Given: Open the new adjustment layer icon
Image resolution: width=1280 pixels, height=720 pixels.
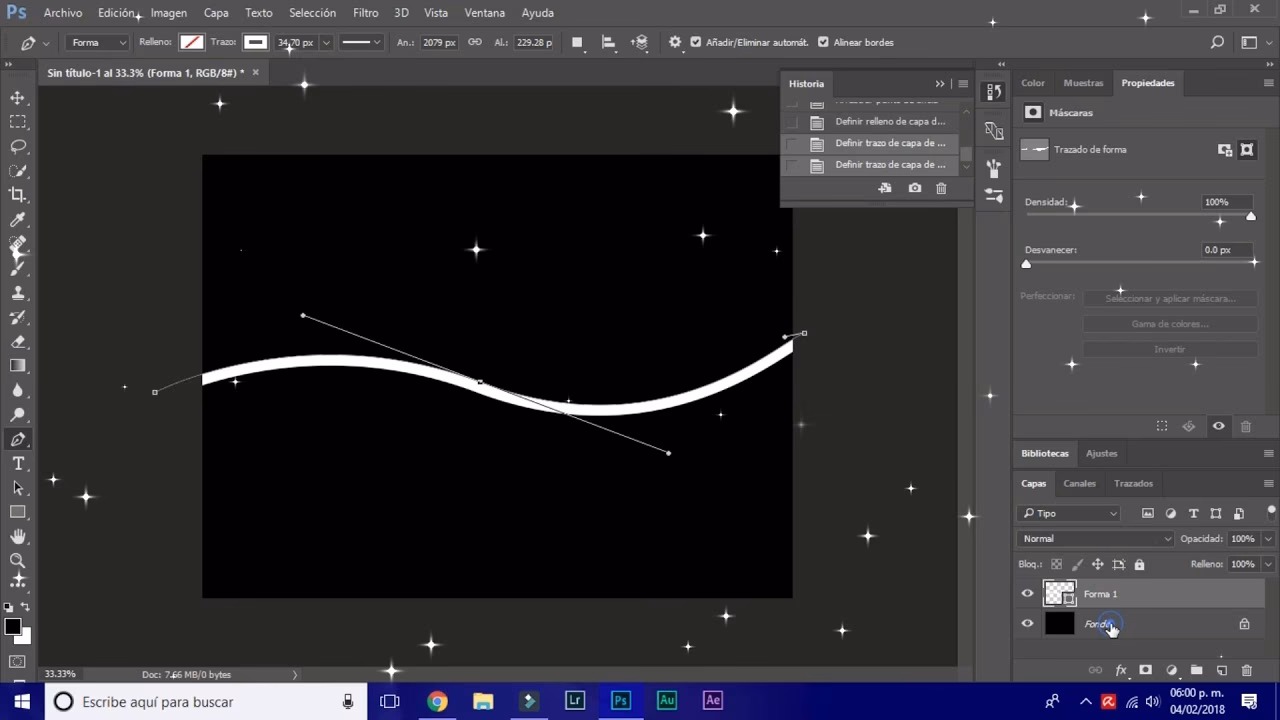Looking at the screenshot, I should [x=1172, y=670].
